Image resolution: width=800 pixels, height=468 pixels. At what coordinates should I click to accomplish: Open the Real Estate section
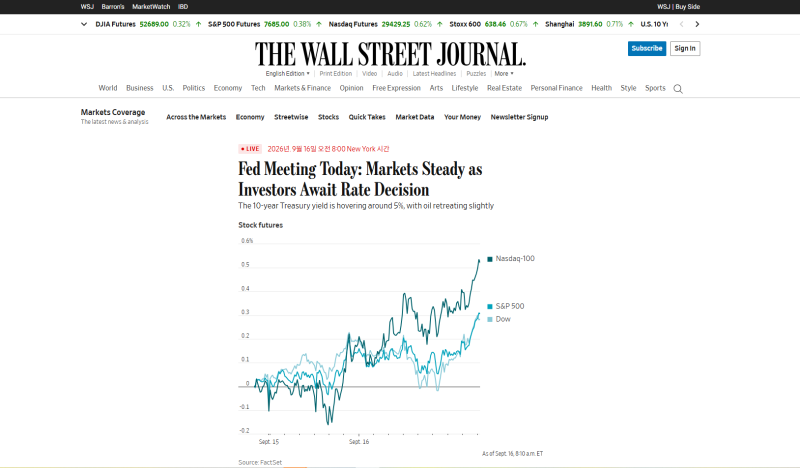point(504,88)
